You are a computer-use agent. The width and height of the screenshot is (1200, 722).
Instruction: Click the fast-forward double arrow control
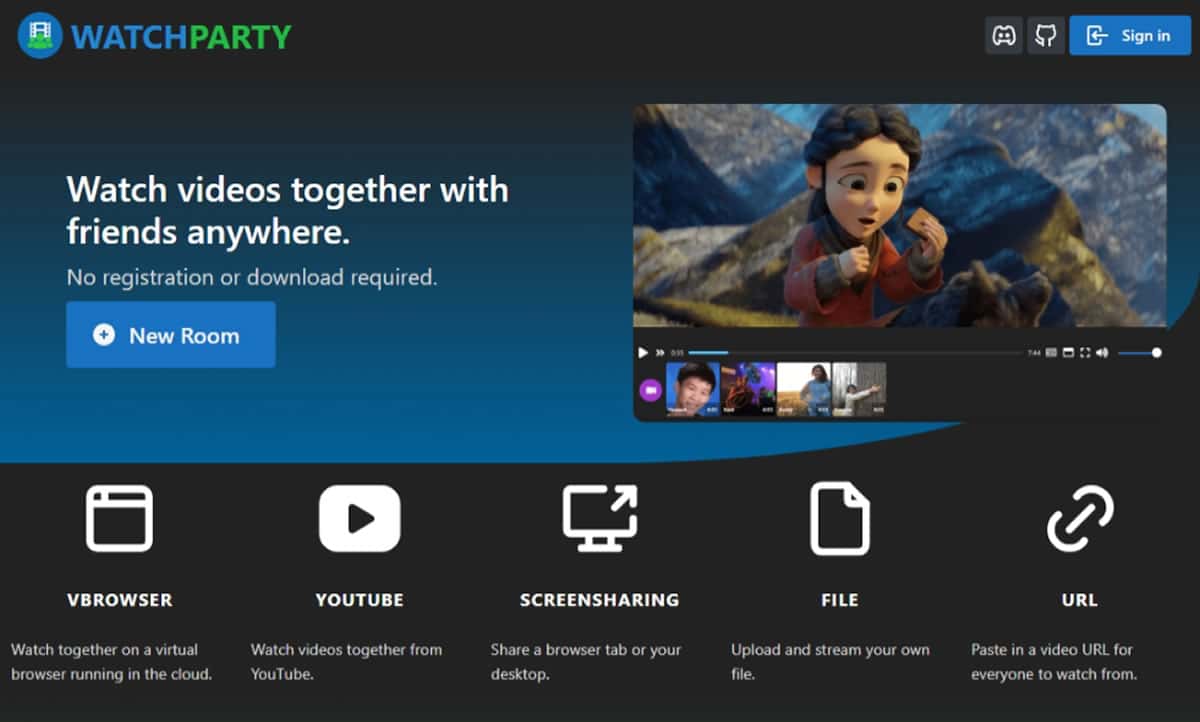point(660,353)
